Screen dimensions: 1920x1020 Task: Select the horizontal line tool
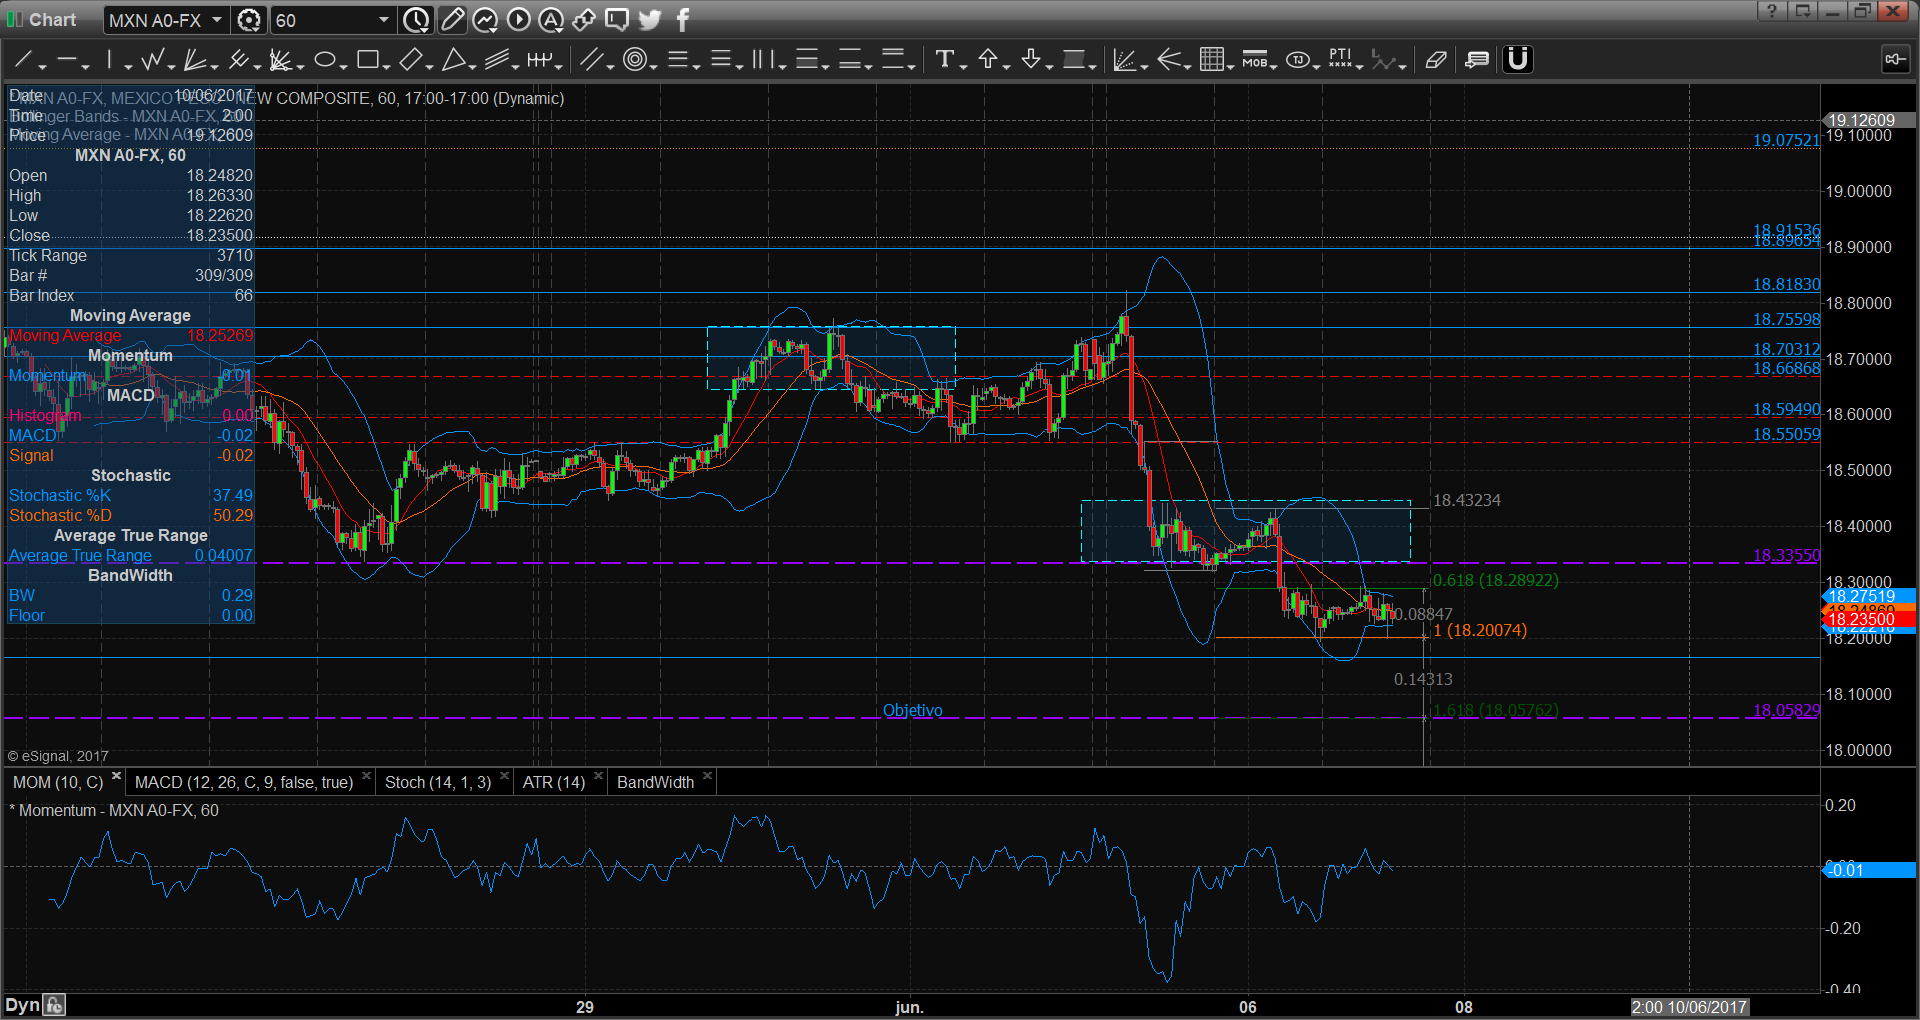(x=67, y=60)
